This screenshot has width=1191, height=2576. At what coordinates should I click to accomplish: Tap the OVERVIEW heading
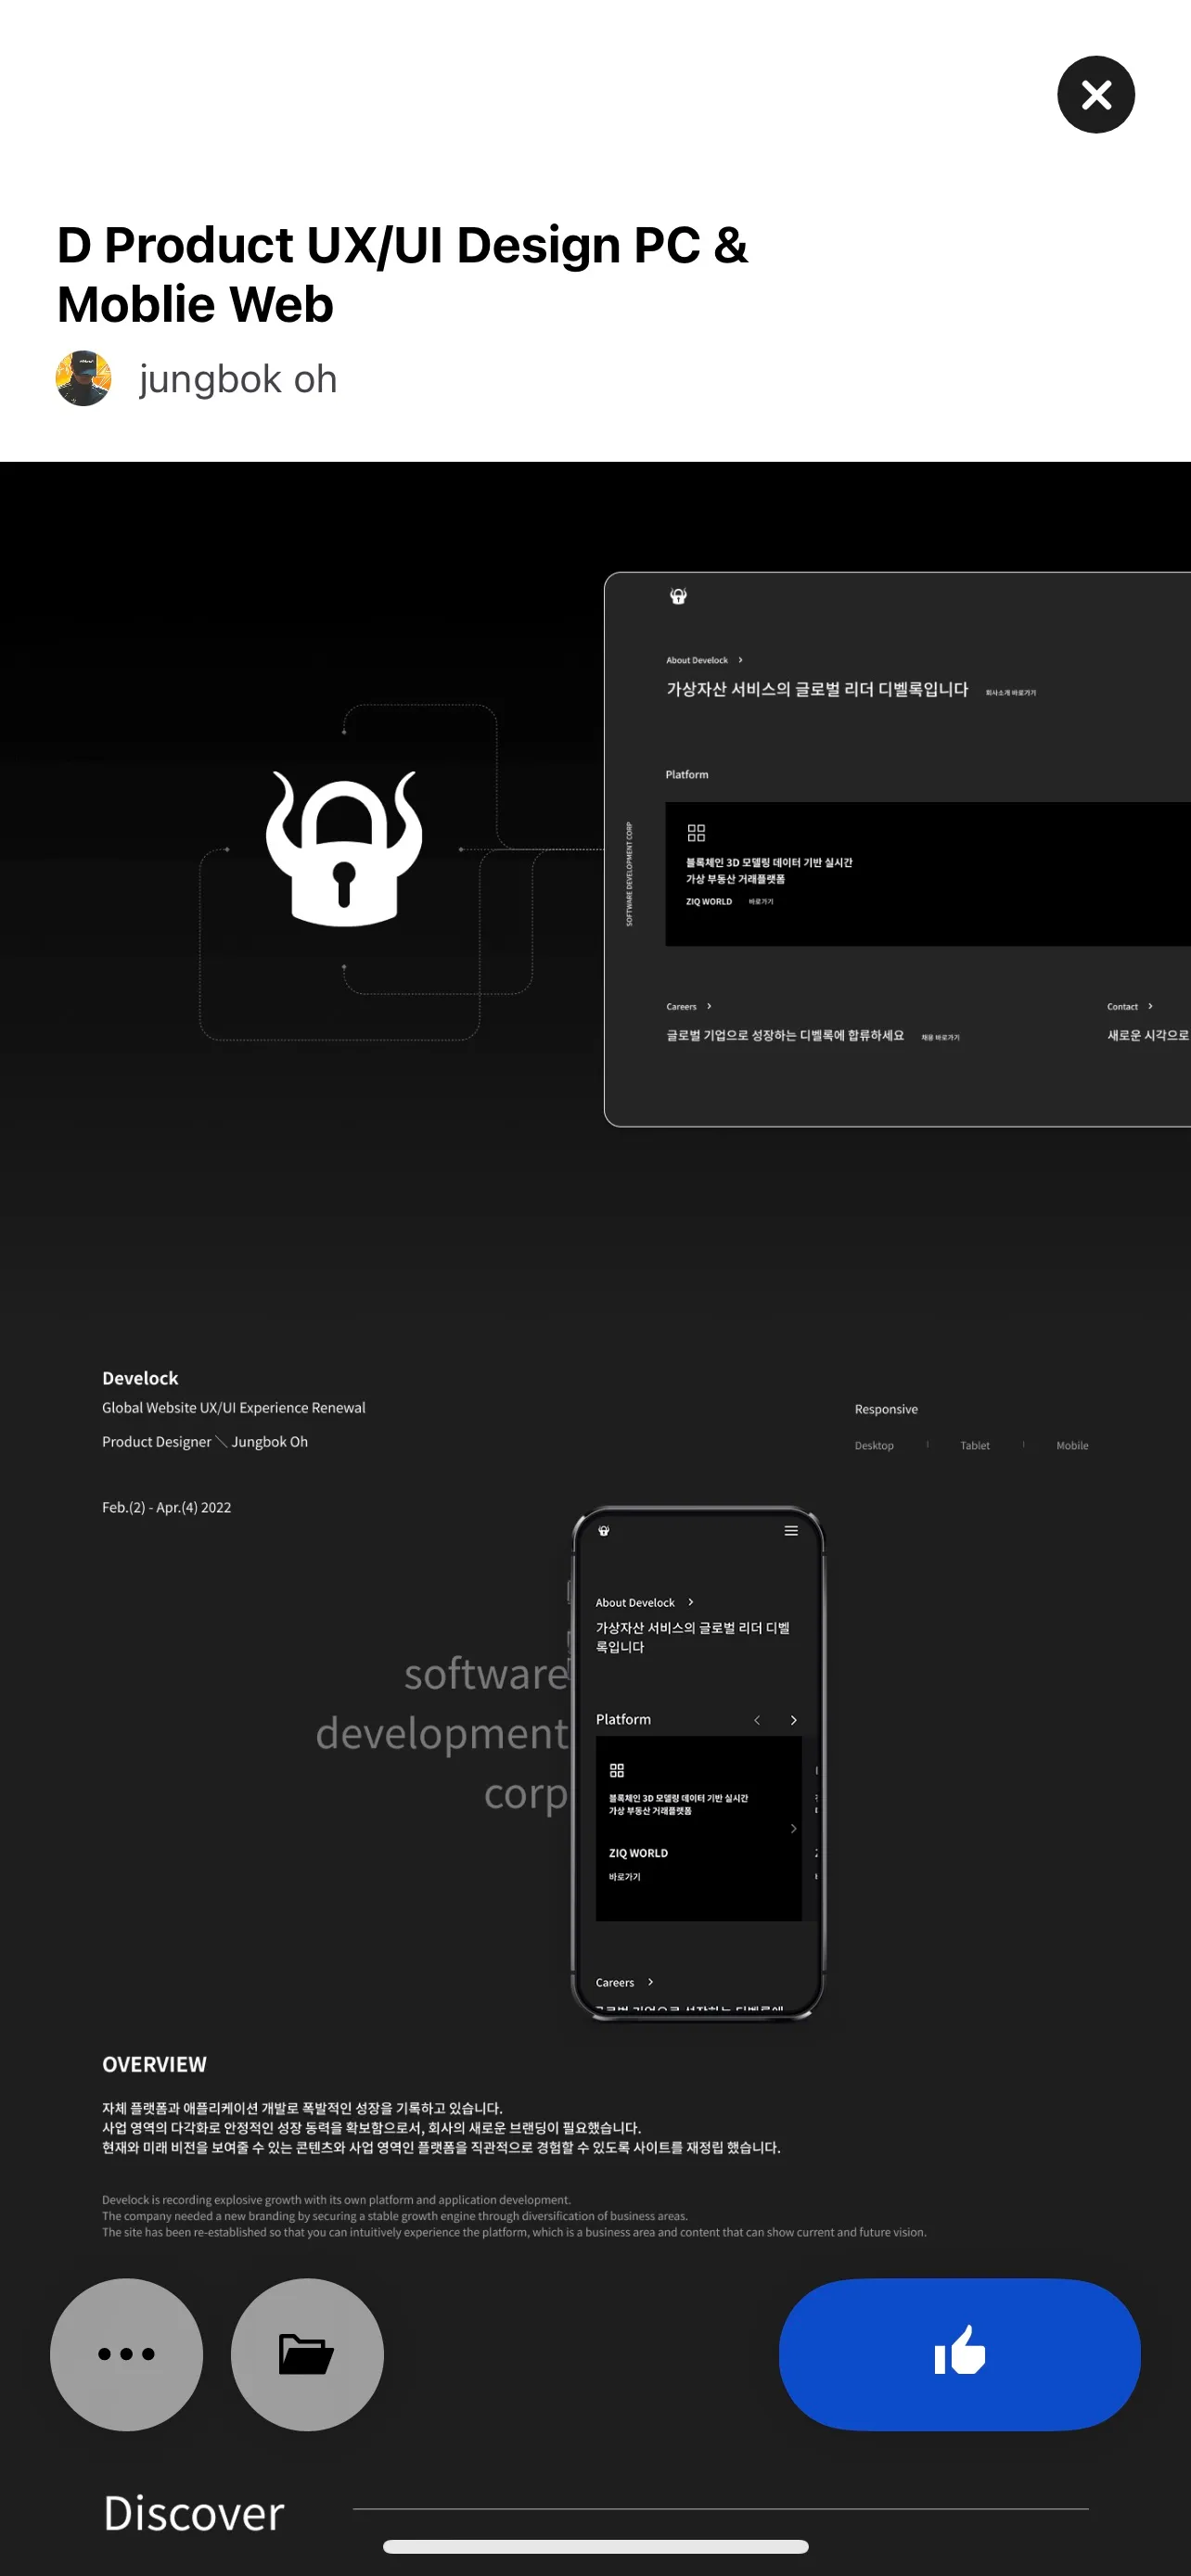(x=155, y=2064)
